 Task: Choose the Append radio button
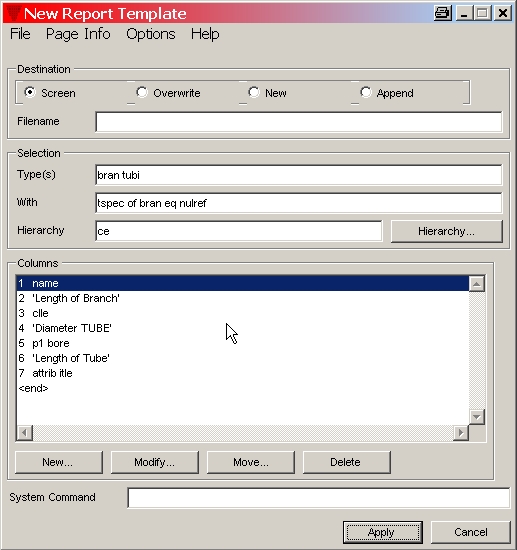coord(366,93)
